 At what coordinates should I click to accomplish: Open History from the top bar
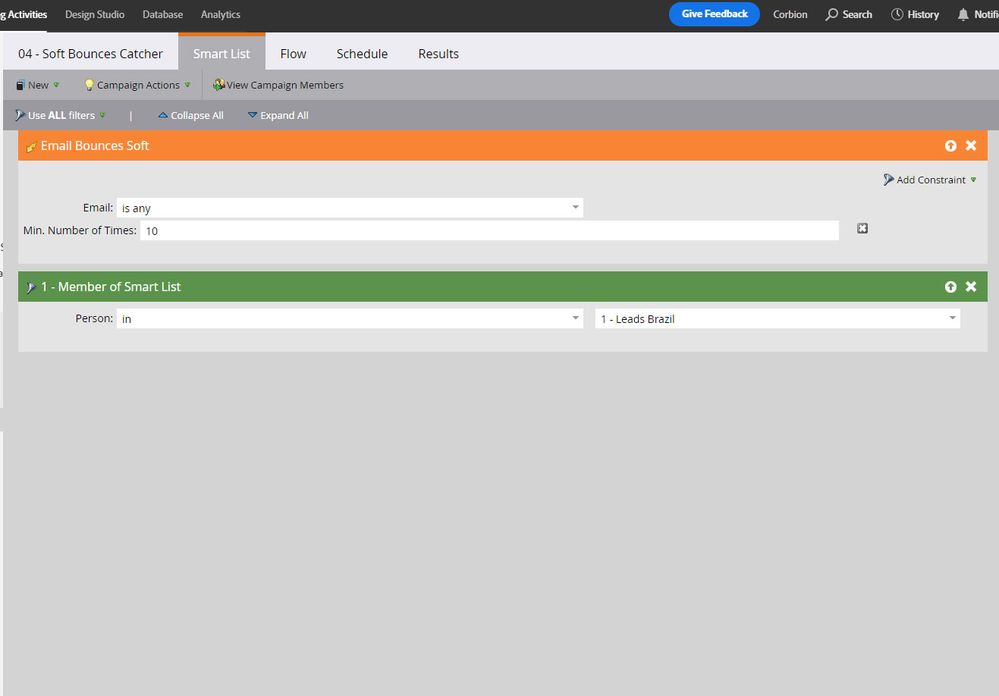tap(914, 15)
